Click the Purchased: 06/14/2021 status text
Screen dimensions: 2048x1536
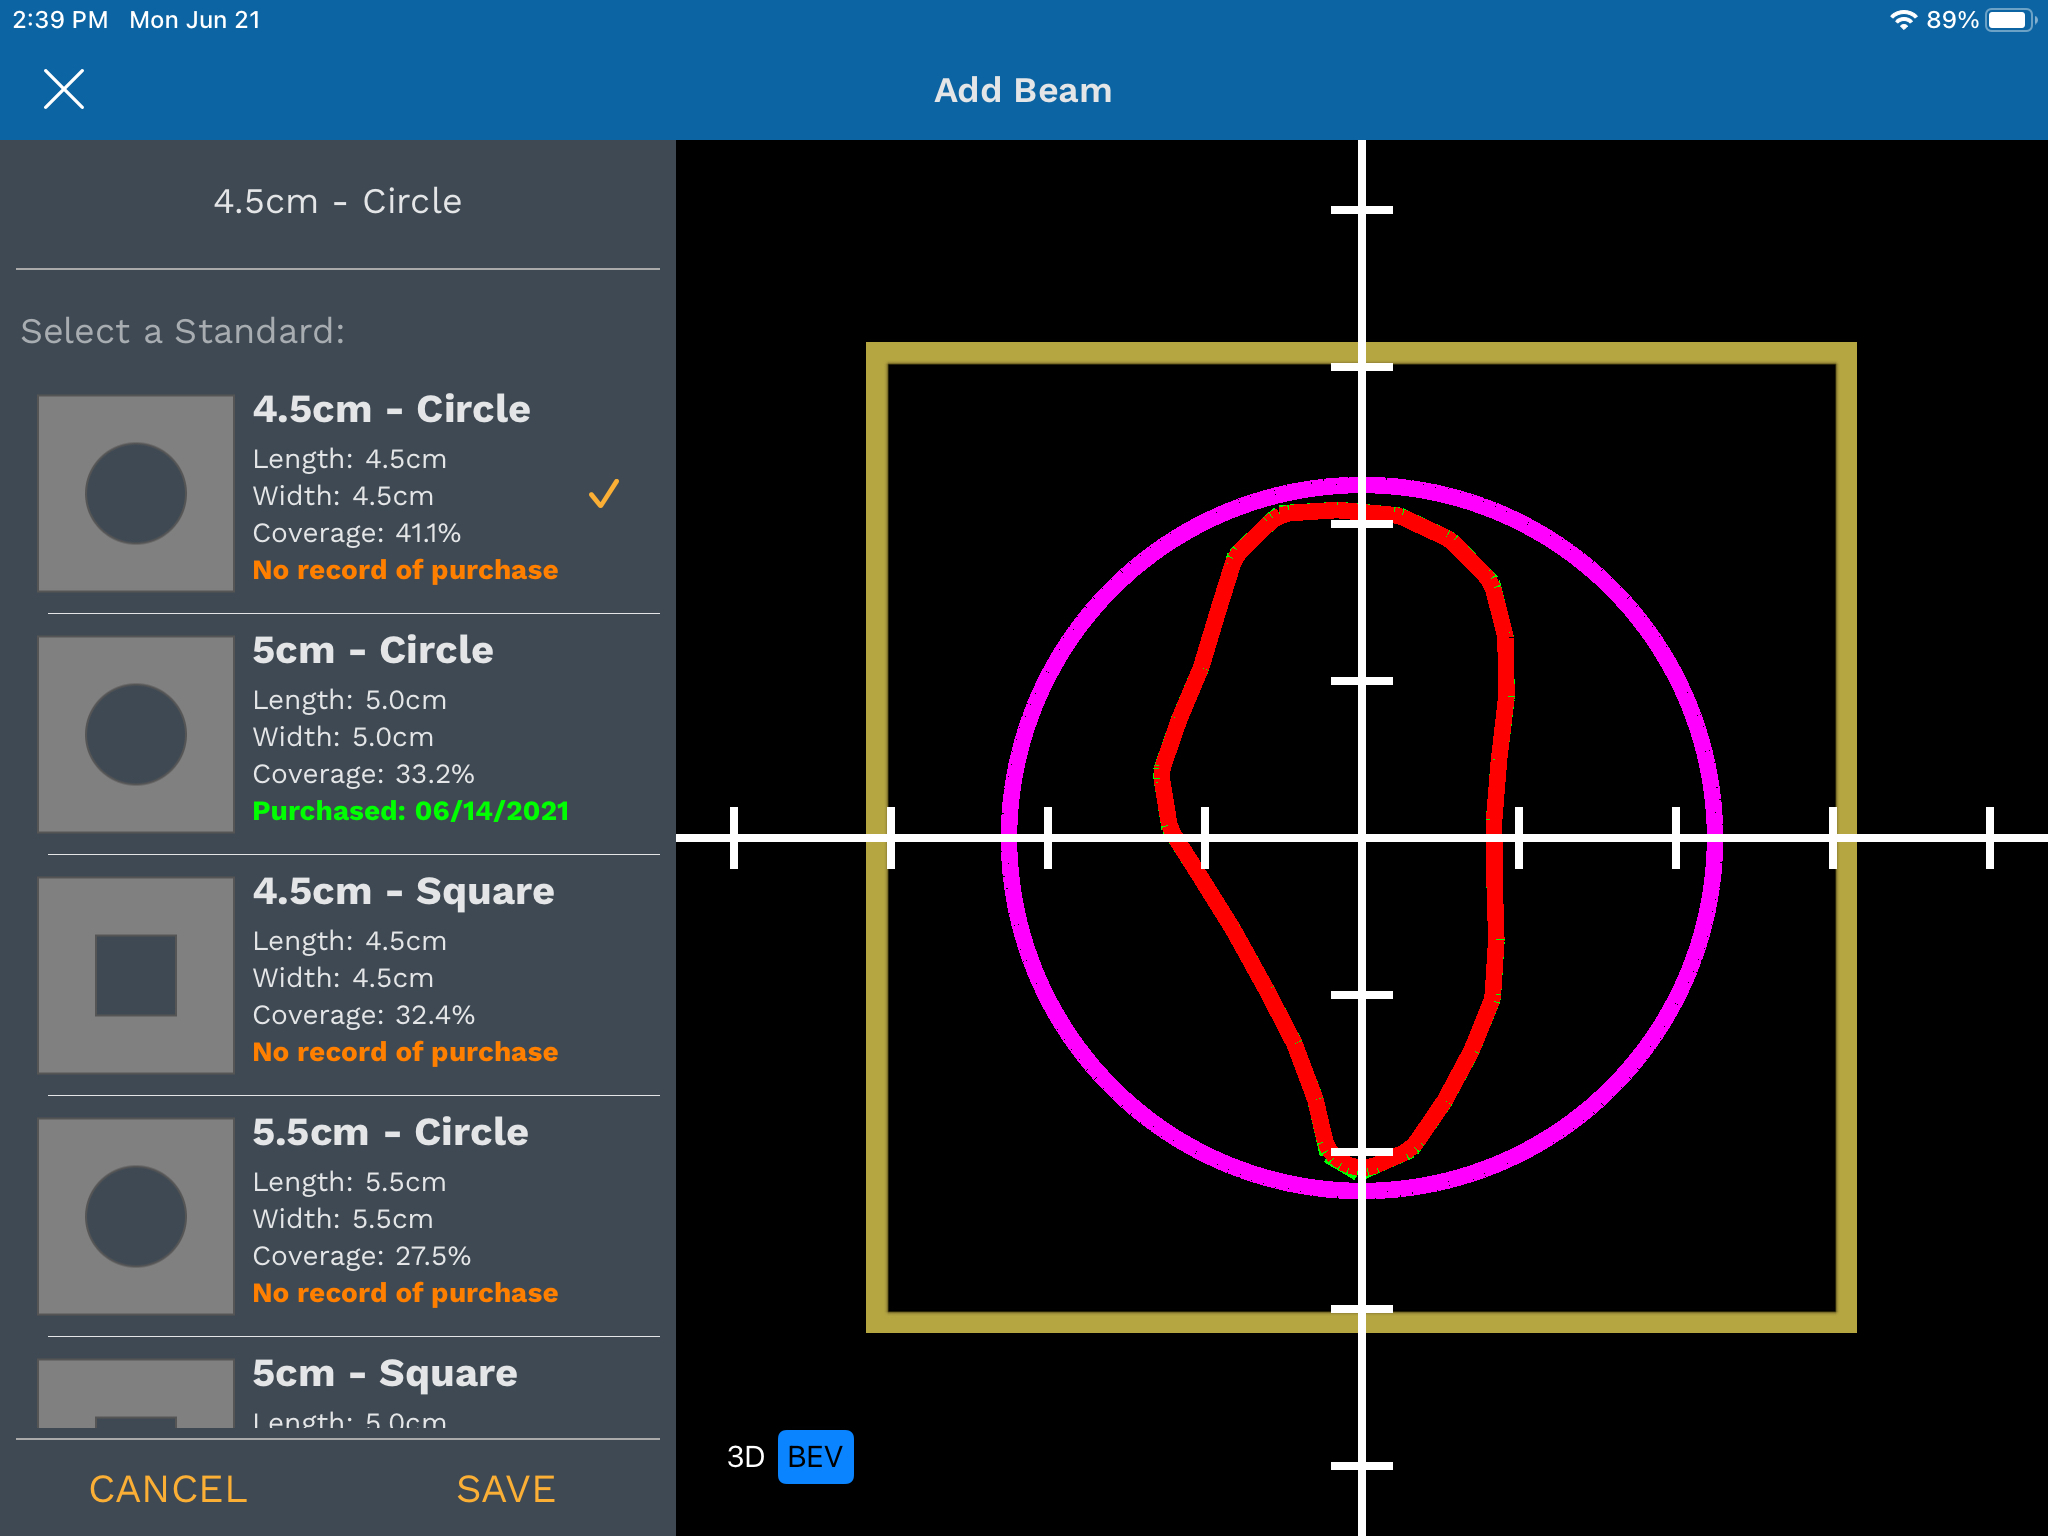coord(411,811)
